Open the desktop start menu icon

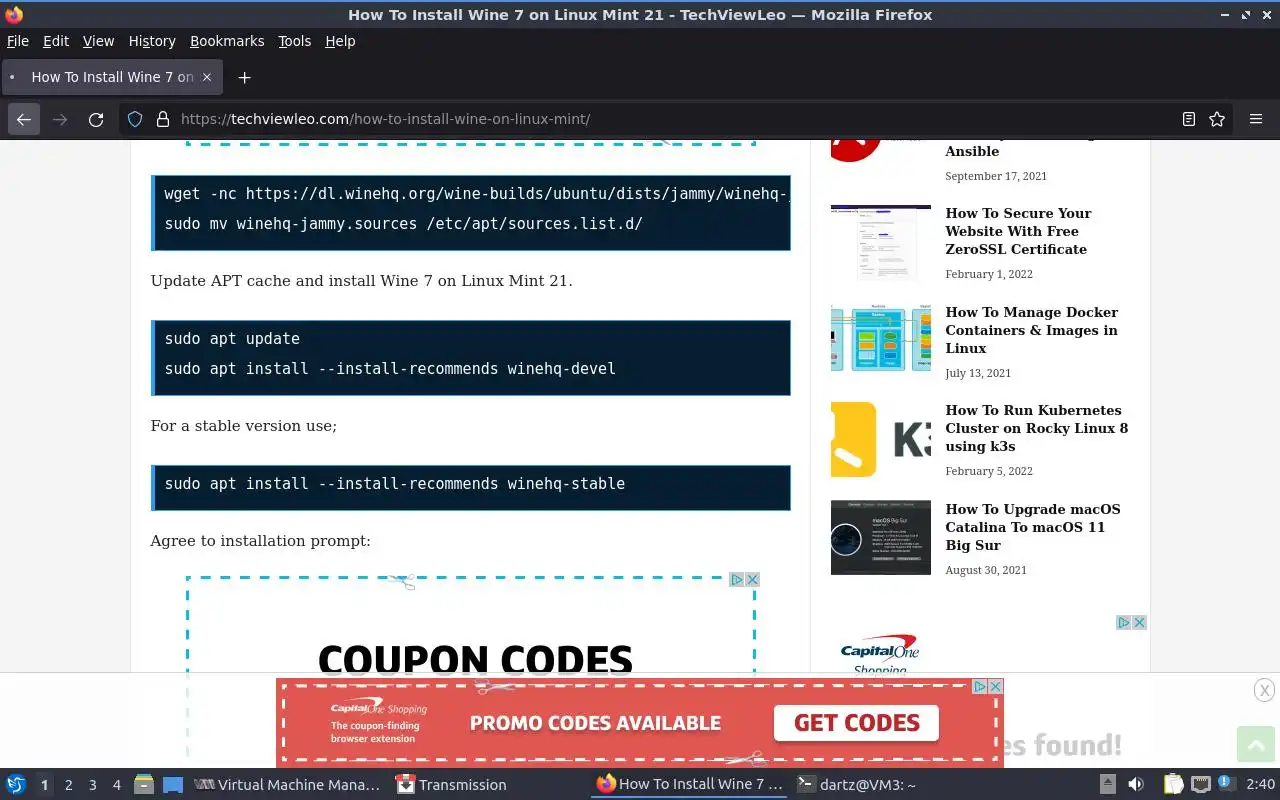(15, 785)
